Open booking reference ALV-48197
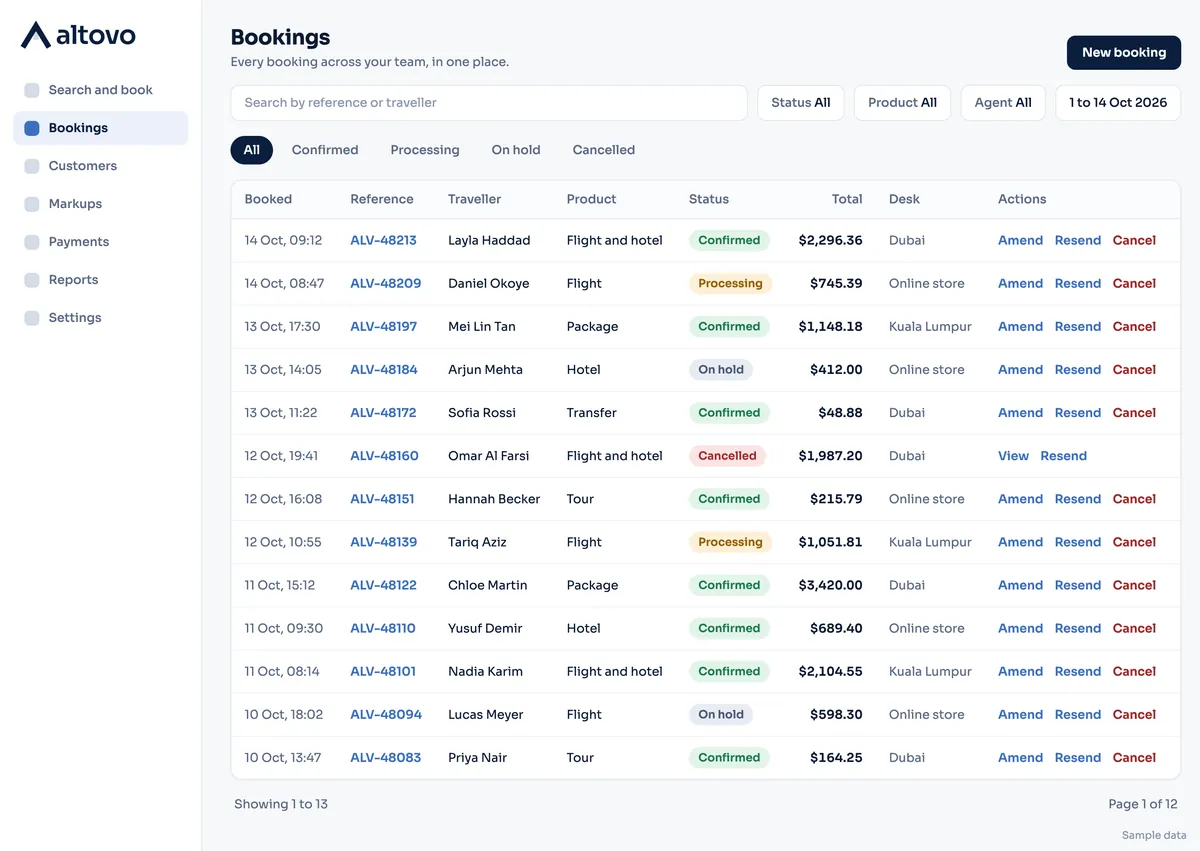This screenshot has width=1200, height=851. pos(383,326)
